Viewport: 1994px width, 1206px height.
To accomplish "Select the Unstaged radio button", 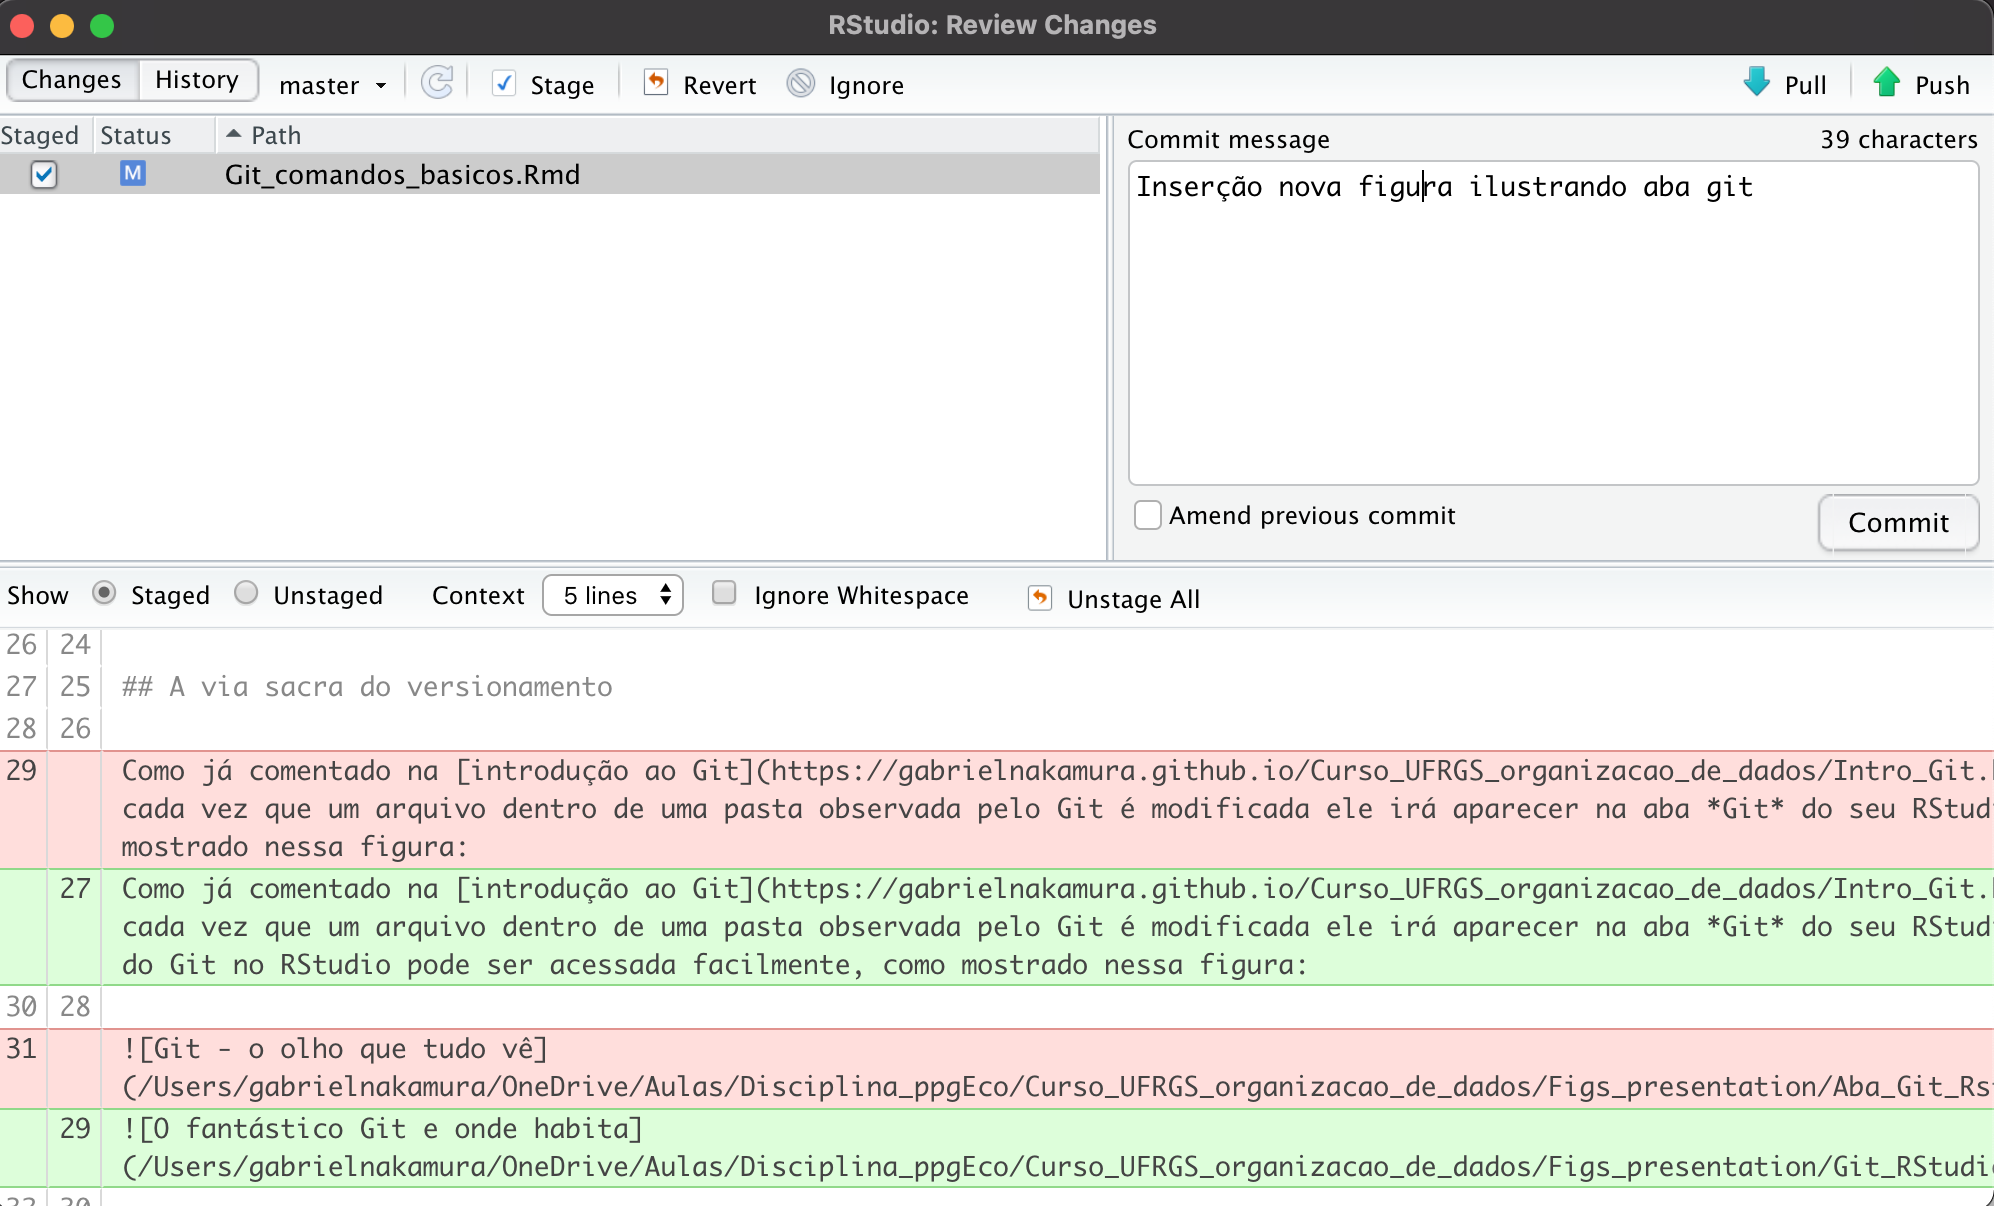I will 246,593.
